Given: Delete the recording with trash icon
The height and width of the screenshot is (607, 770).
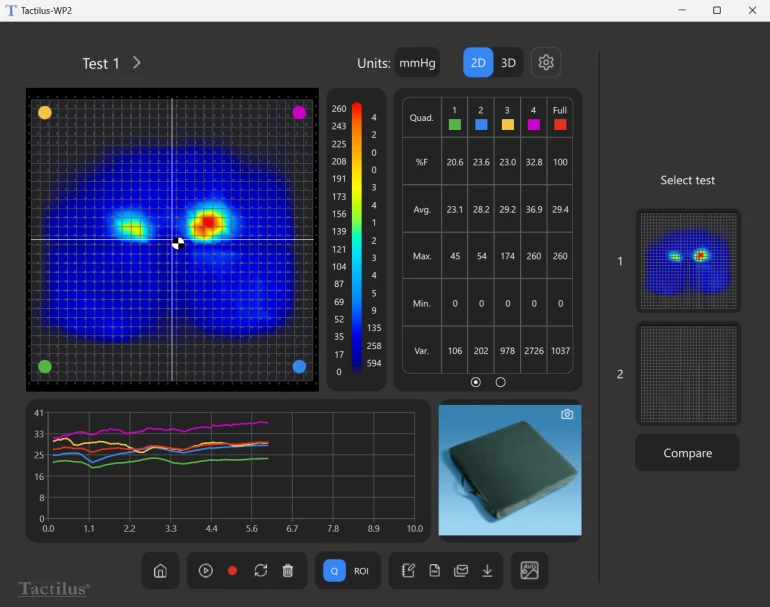Looking at the screenshot, I should click(x=288, y=571).
